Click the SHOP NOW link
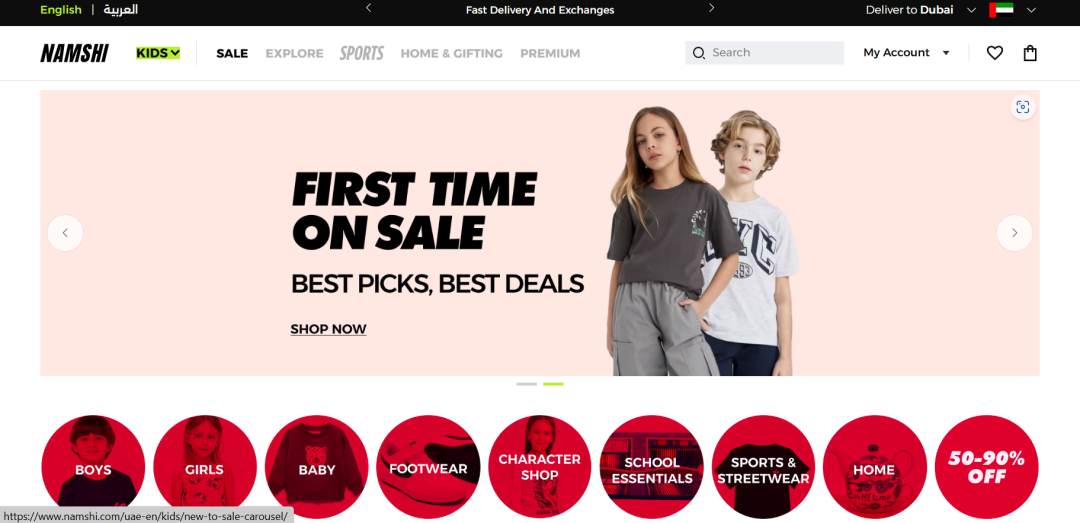The width and height of the screenshot is (1080, 523). point(329,329)
